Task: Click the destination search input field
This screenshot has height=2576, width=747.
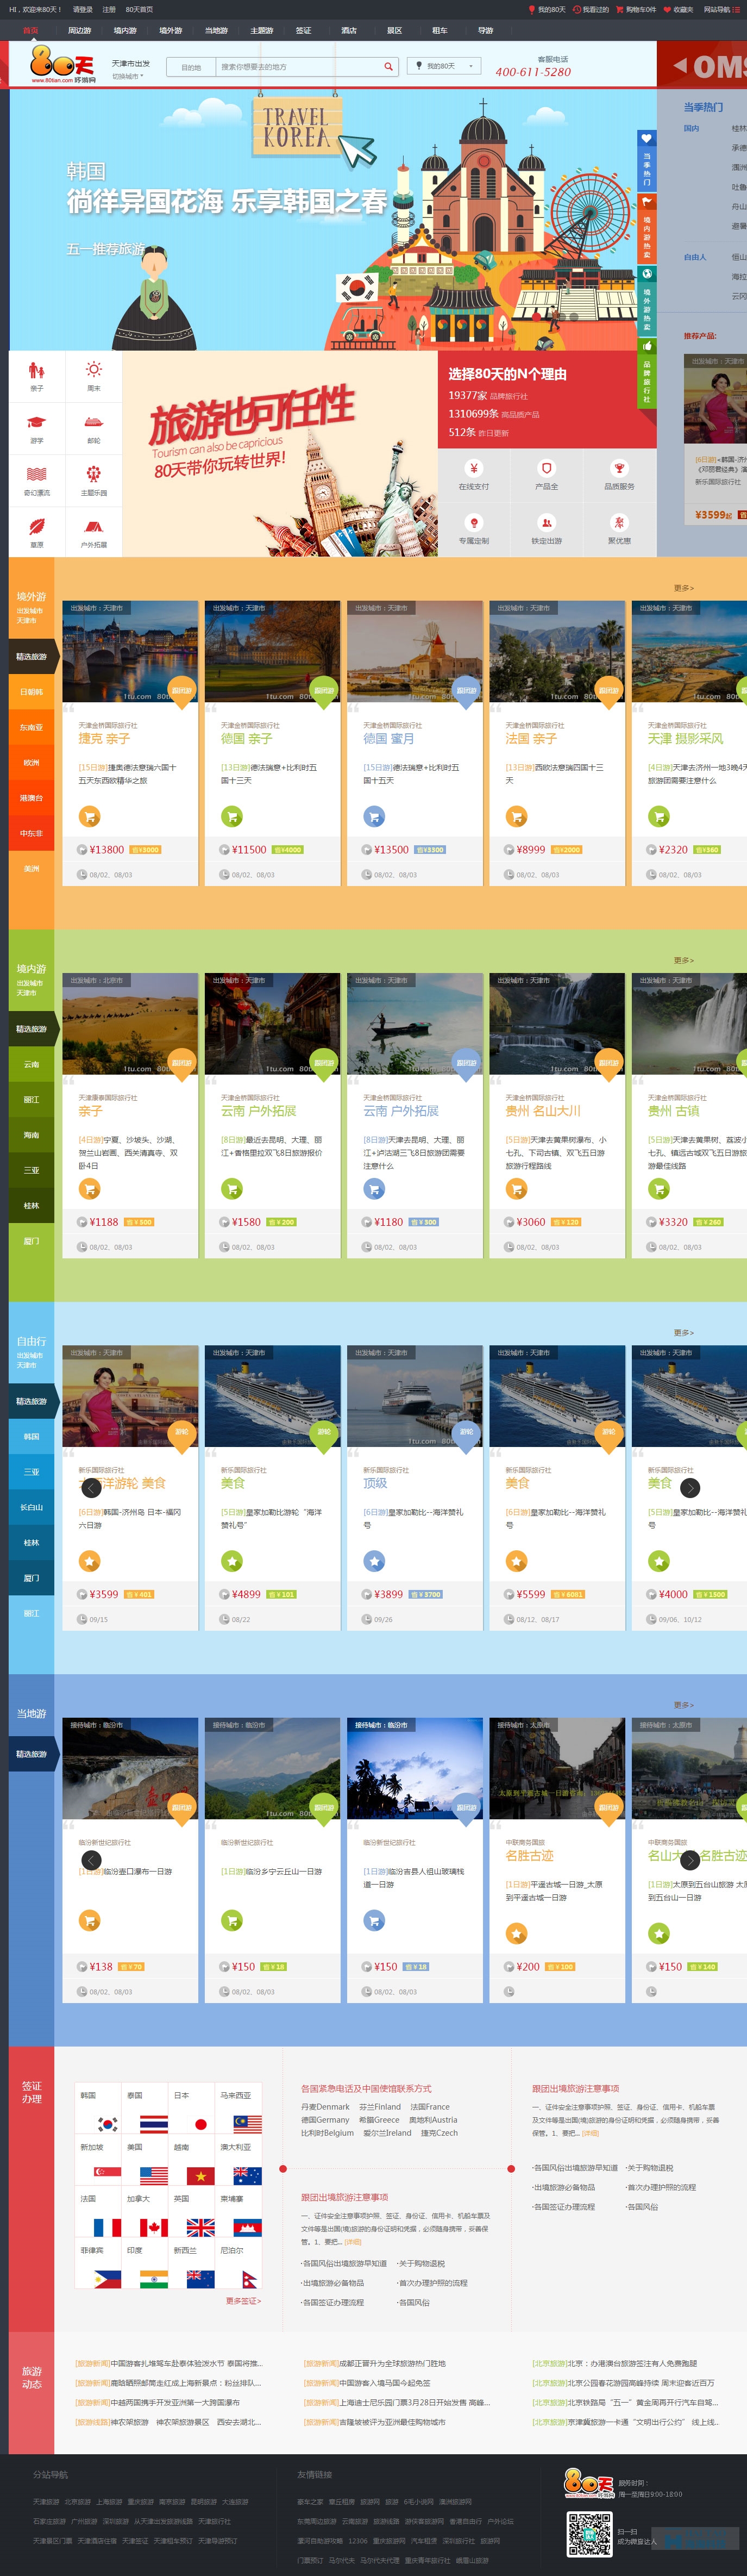Action: 299,67
